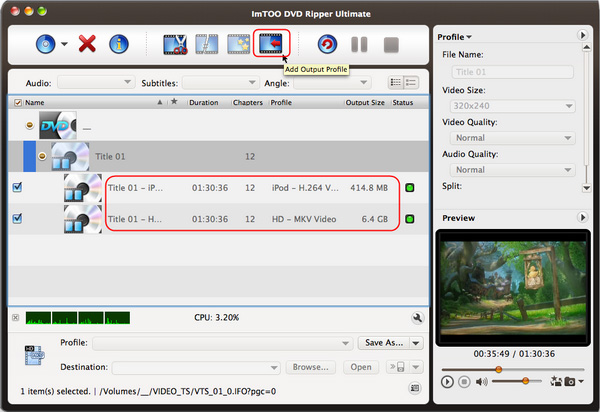
Task: Switch to detailed list view
Action: (411, 82)
